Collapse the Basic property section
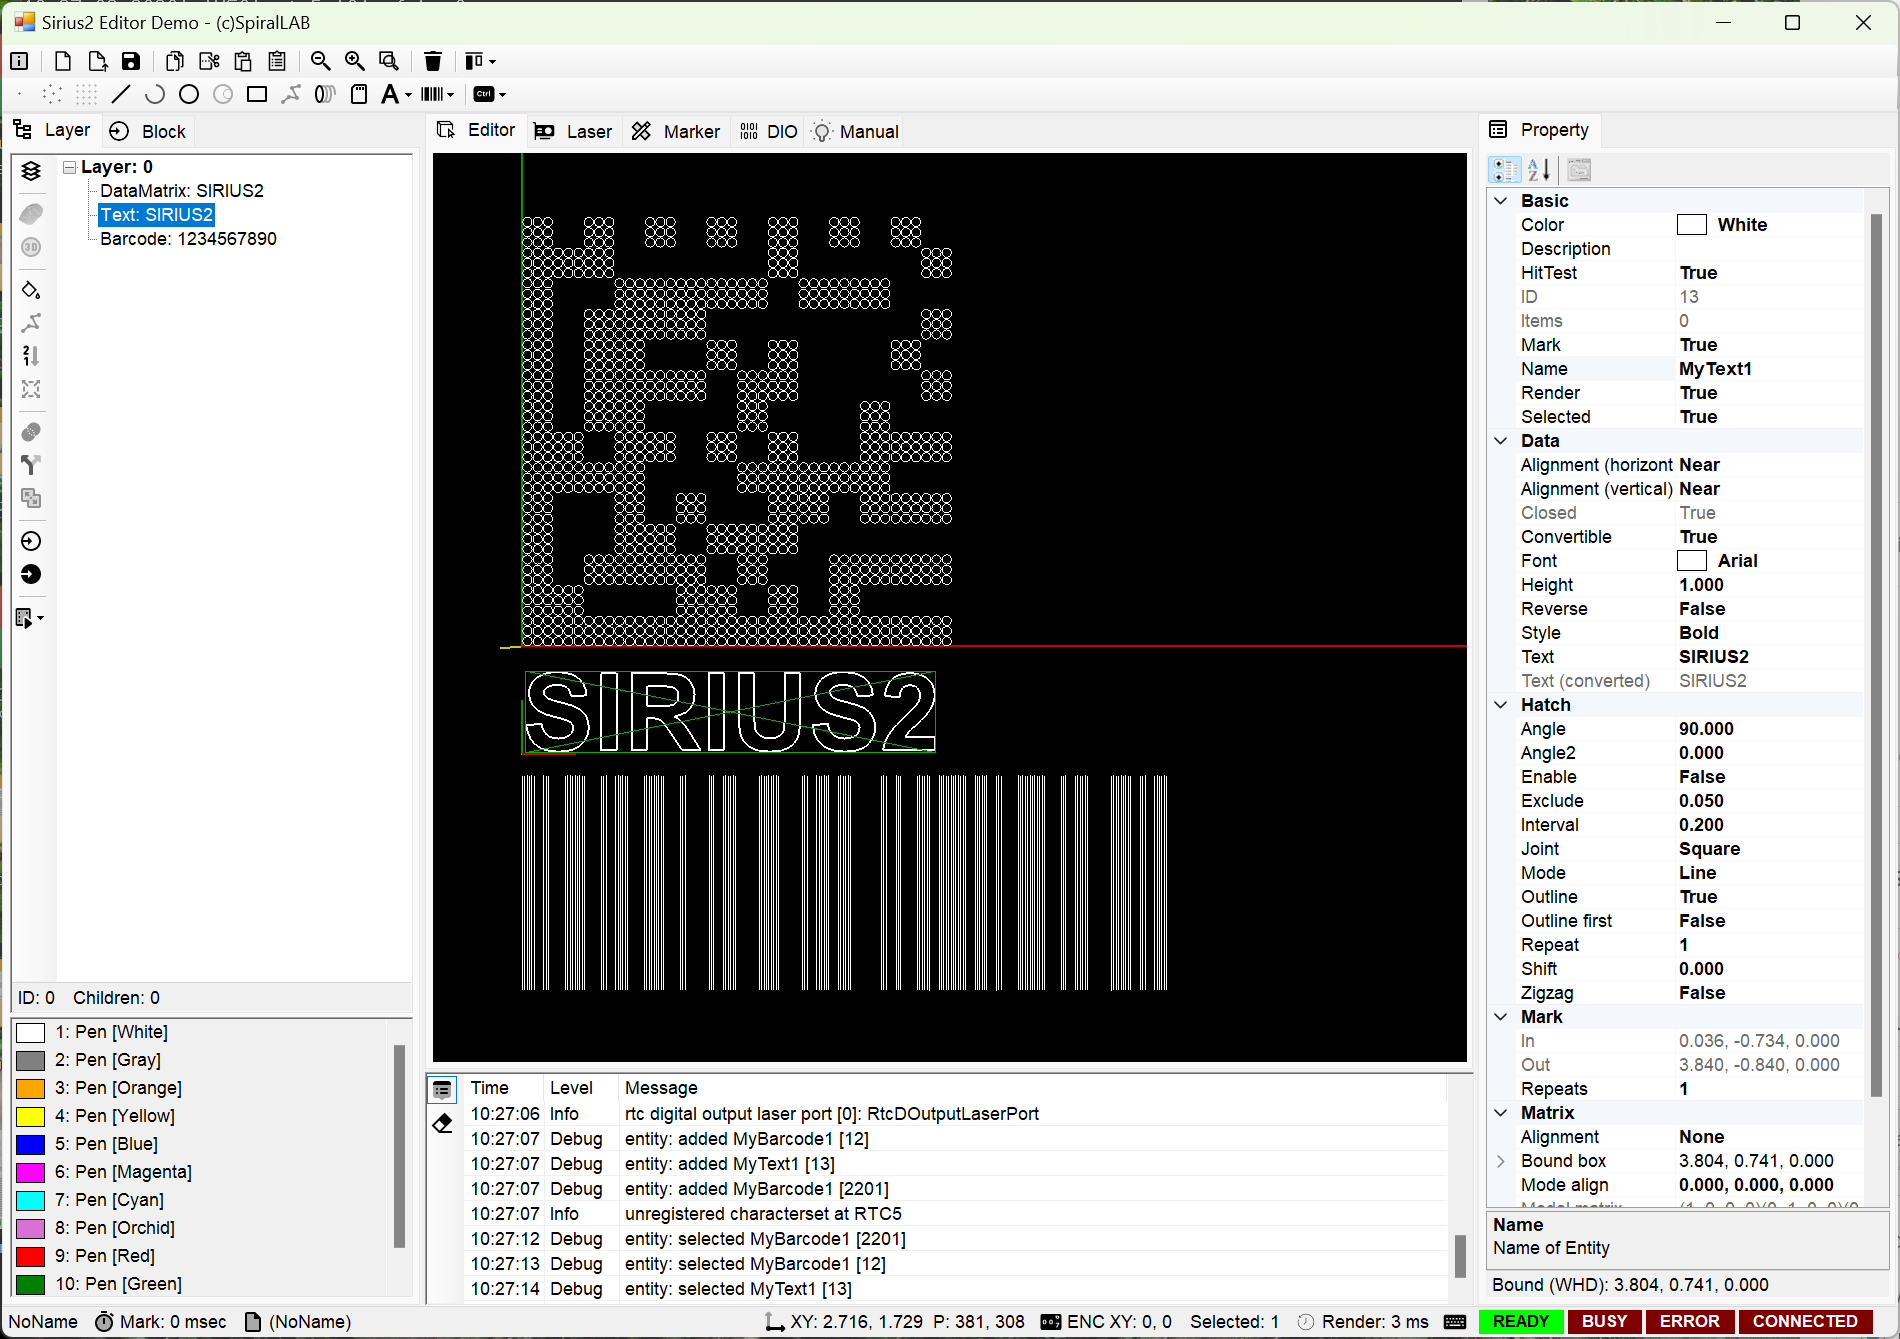This screenshot has height=1339, width=1900. 1501,201
